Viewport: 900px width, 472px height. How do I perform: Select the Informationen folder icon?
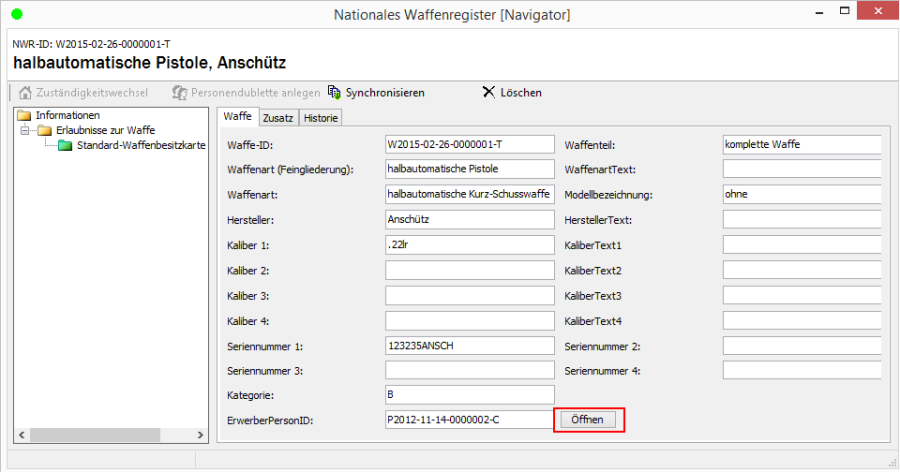coord(25,115)
